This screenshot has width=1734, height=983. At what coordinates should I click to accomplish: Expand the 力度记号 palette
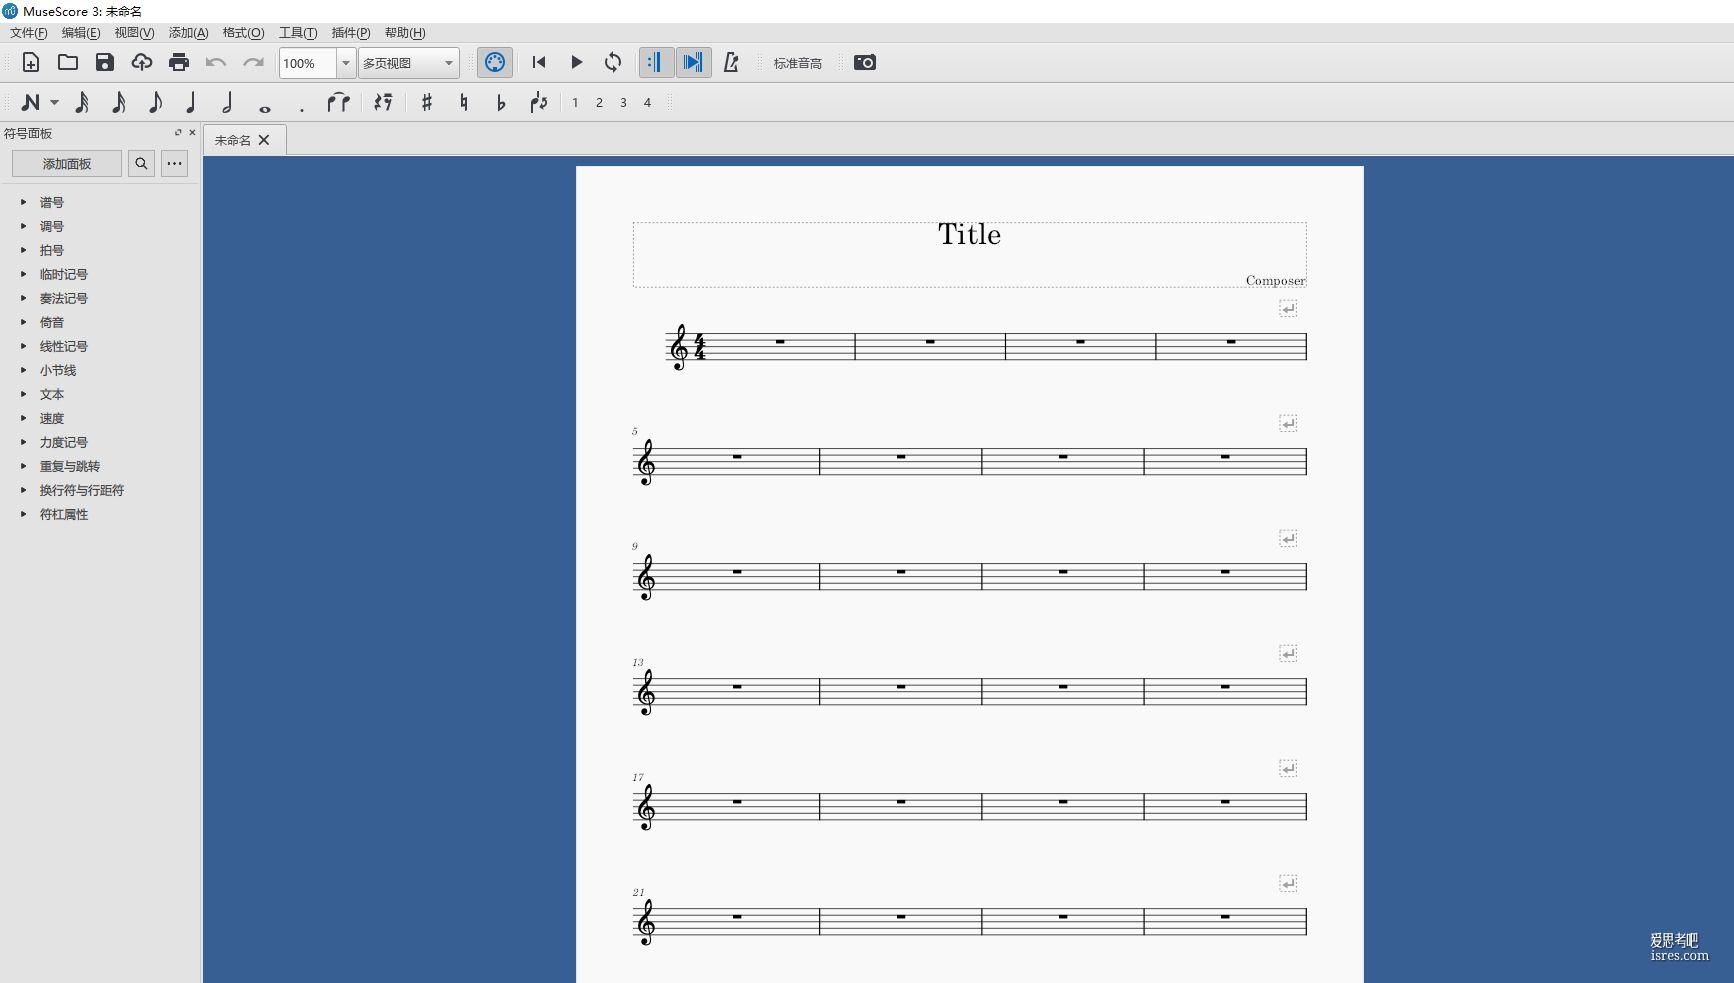click(x=24, y=442)
